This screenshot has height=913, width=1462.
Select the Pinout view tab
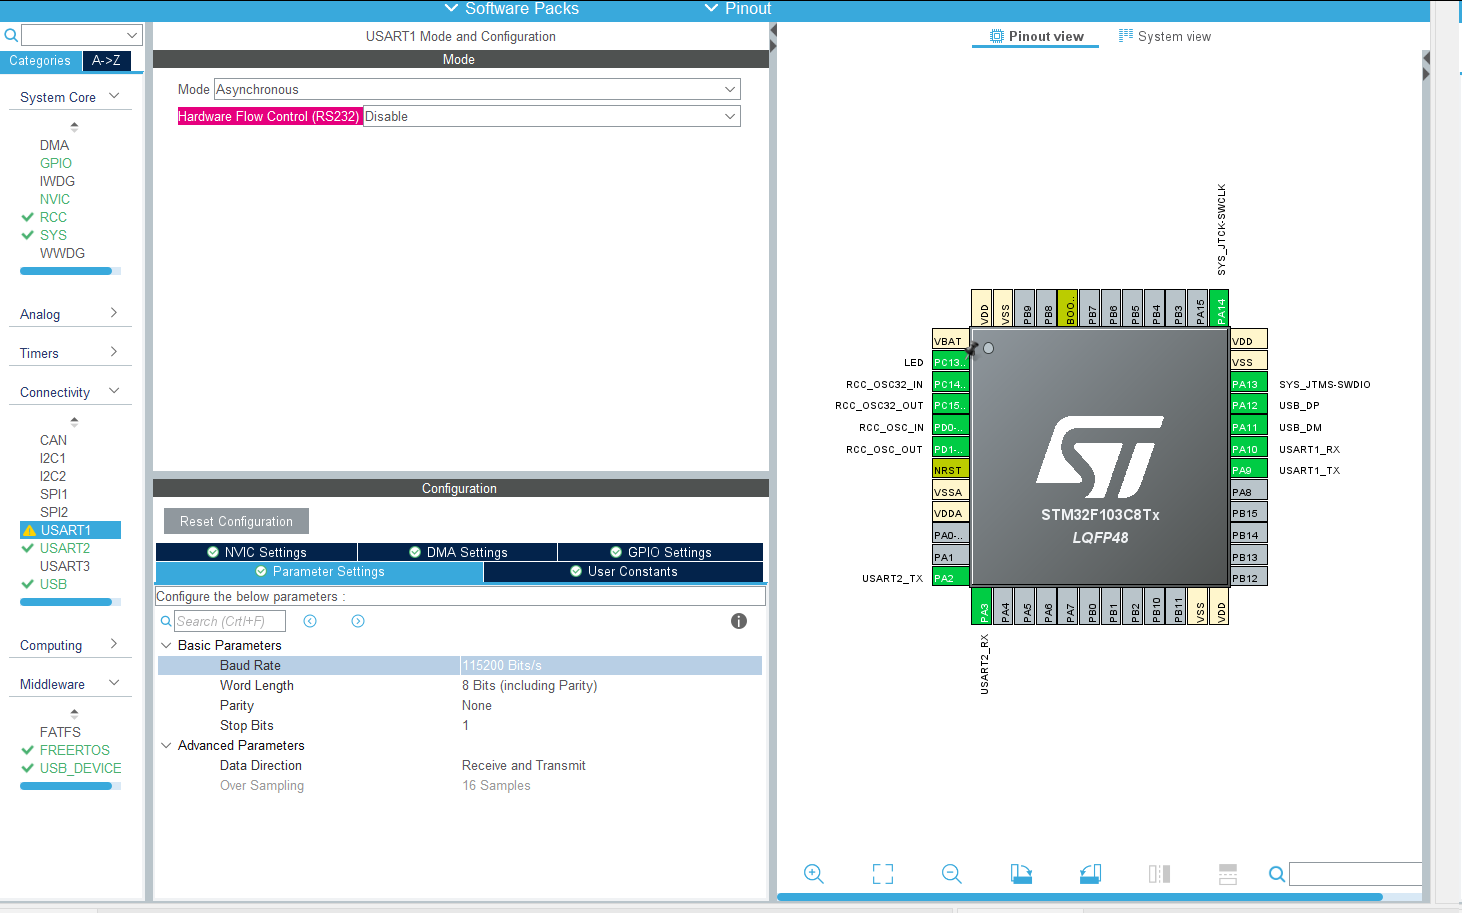coord(1036,37)
